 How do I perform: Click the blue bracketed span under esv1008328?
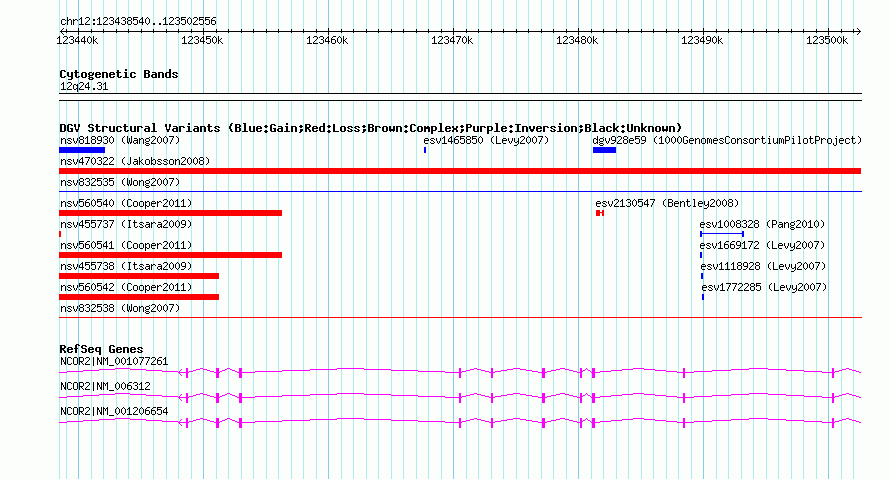(722, 234)
